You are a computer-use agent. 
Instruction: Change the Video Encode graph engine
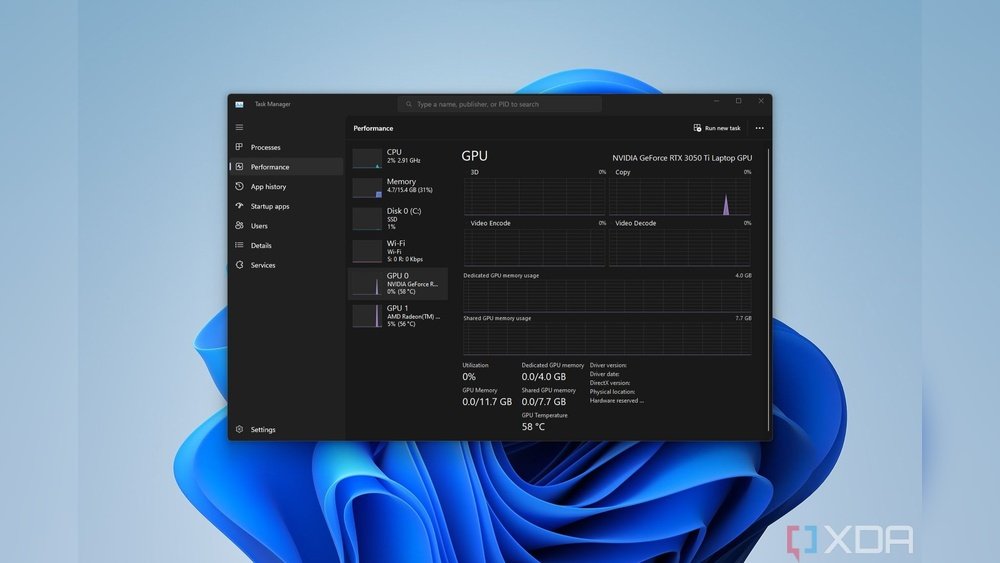(x=490, y=223)
